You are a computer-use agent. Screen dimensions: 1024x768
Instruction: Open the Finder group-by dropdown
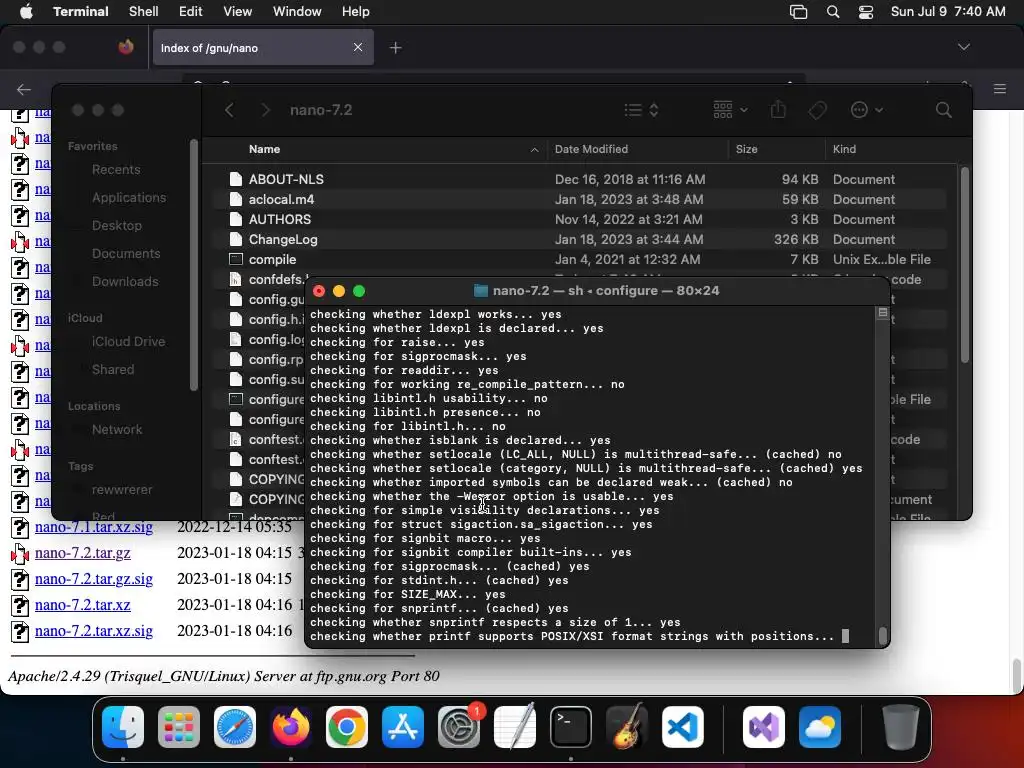[x=730, y=110]
